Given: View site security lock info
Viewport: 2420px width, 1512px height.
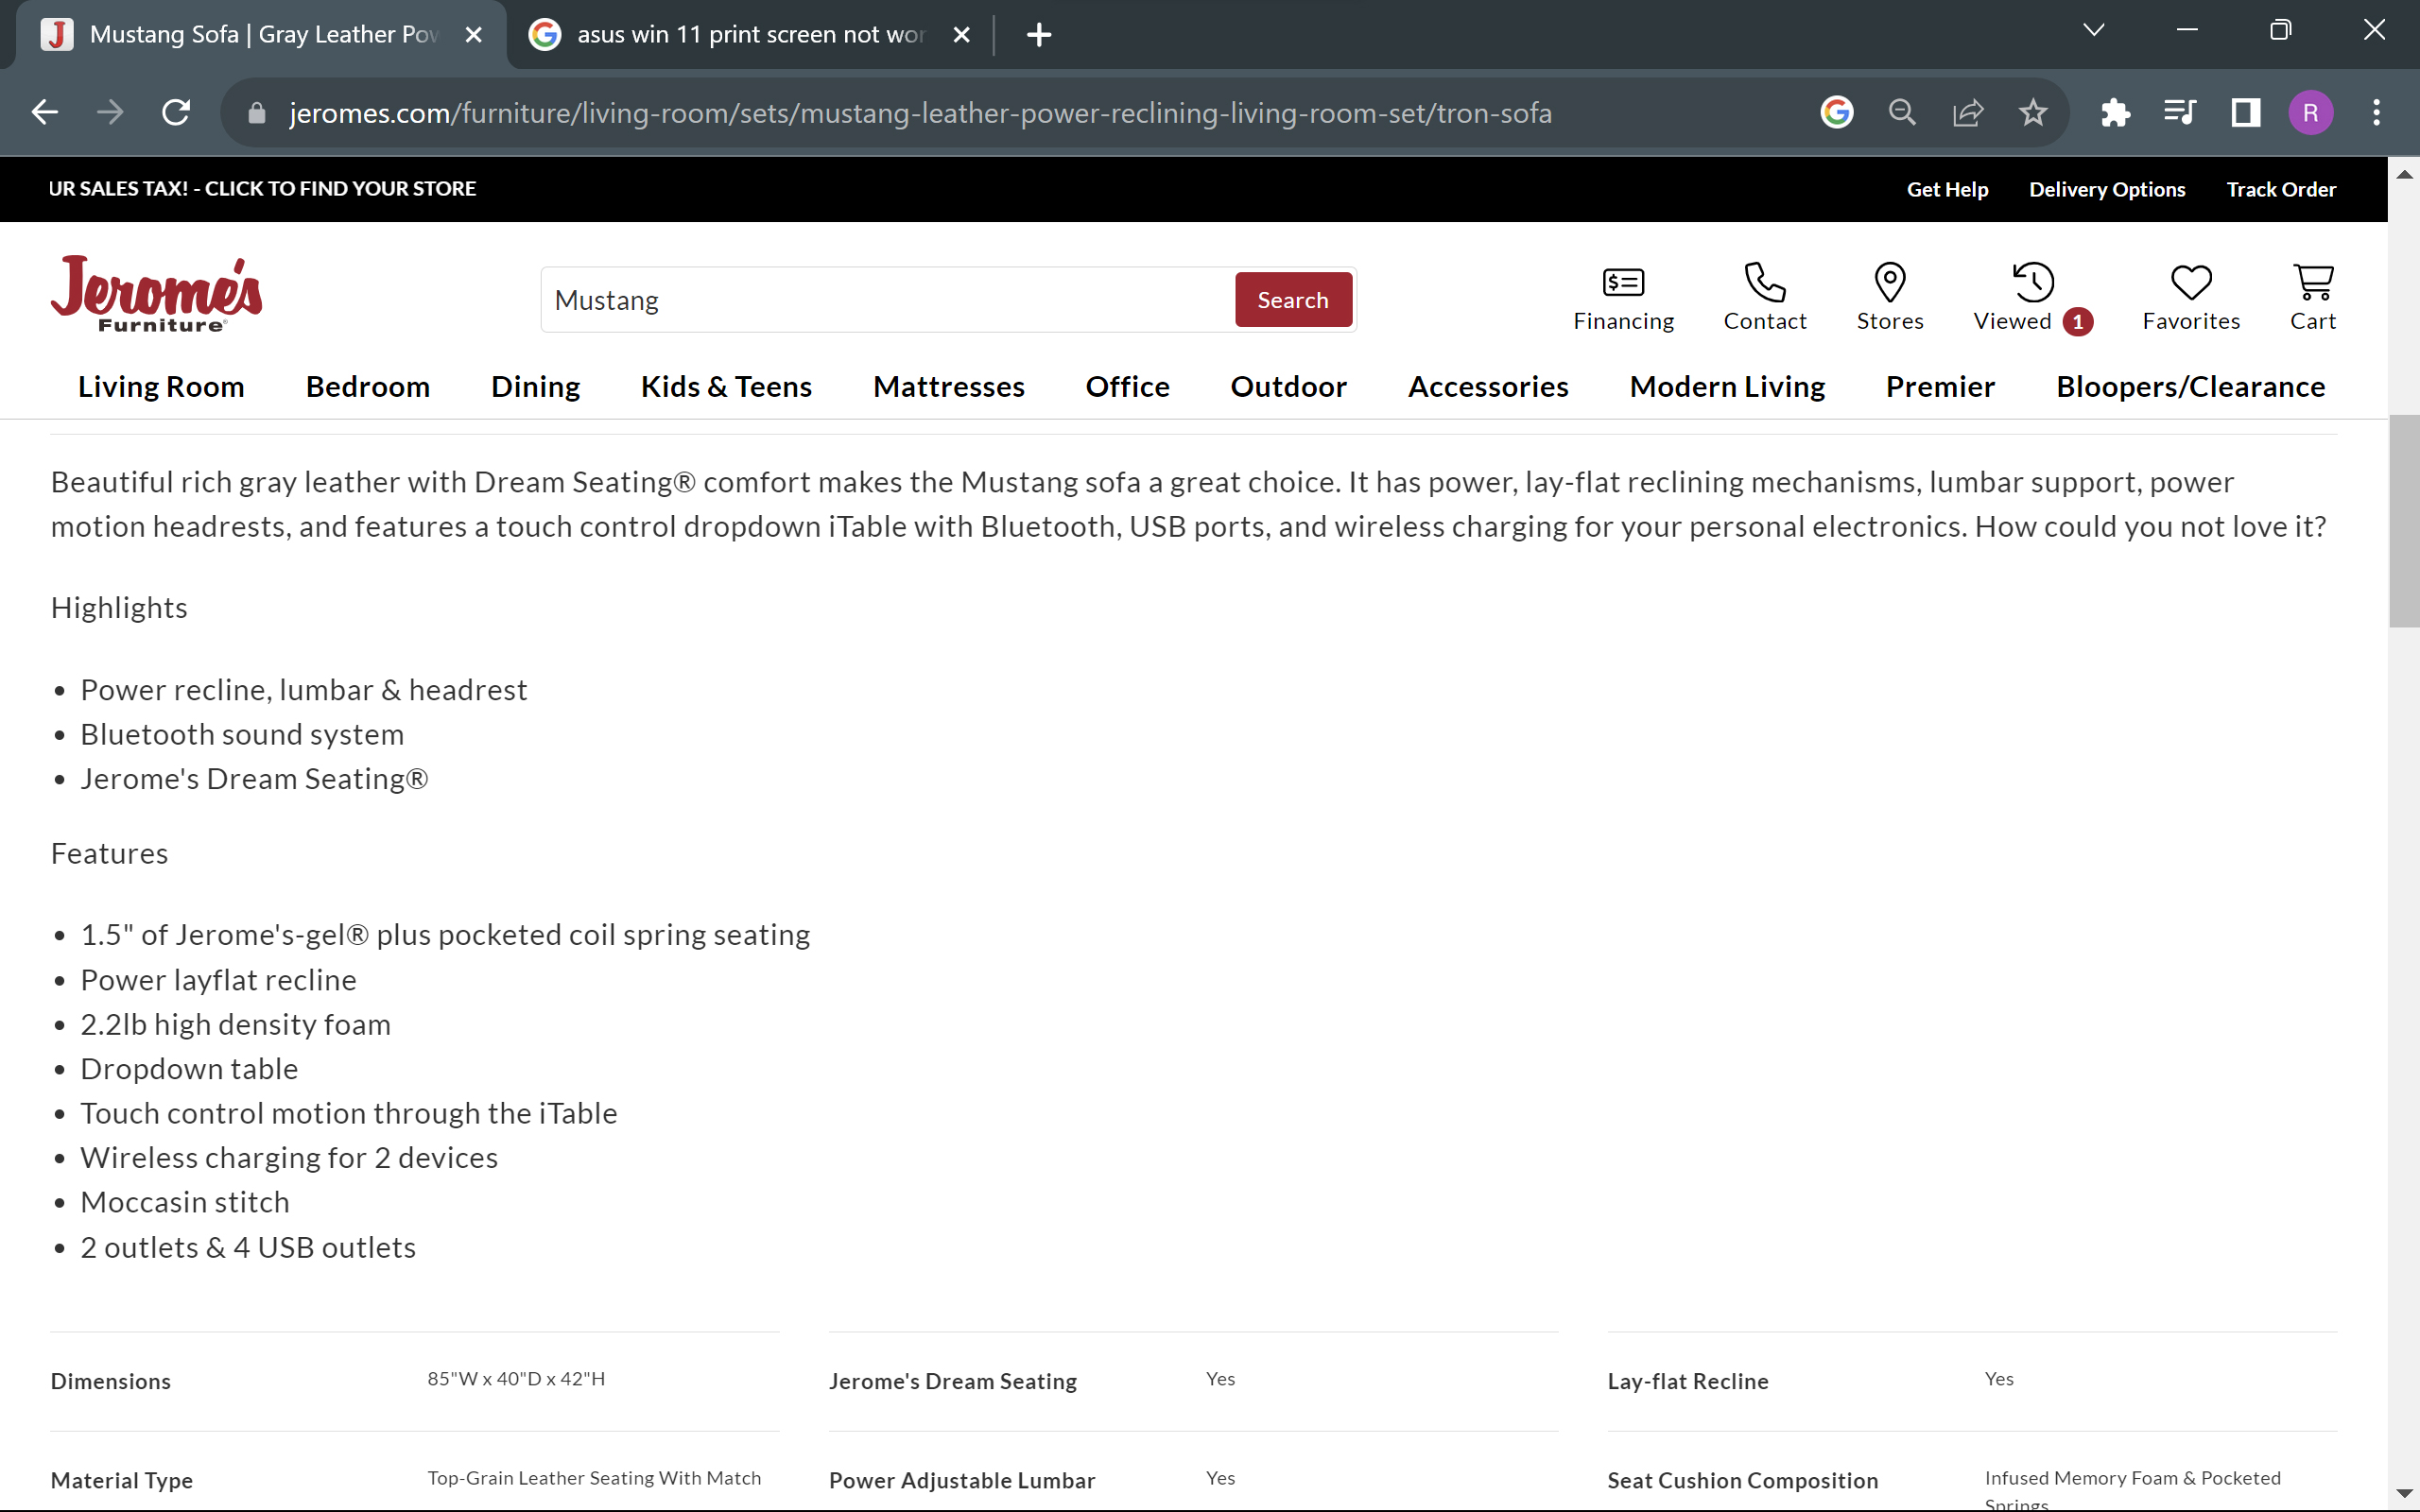Looking at the screenshot, I should 257,113.
